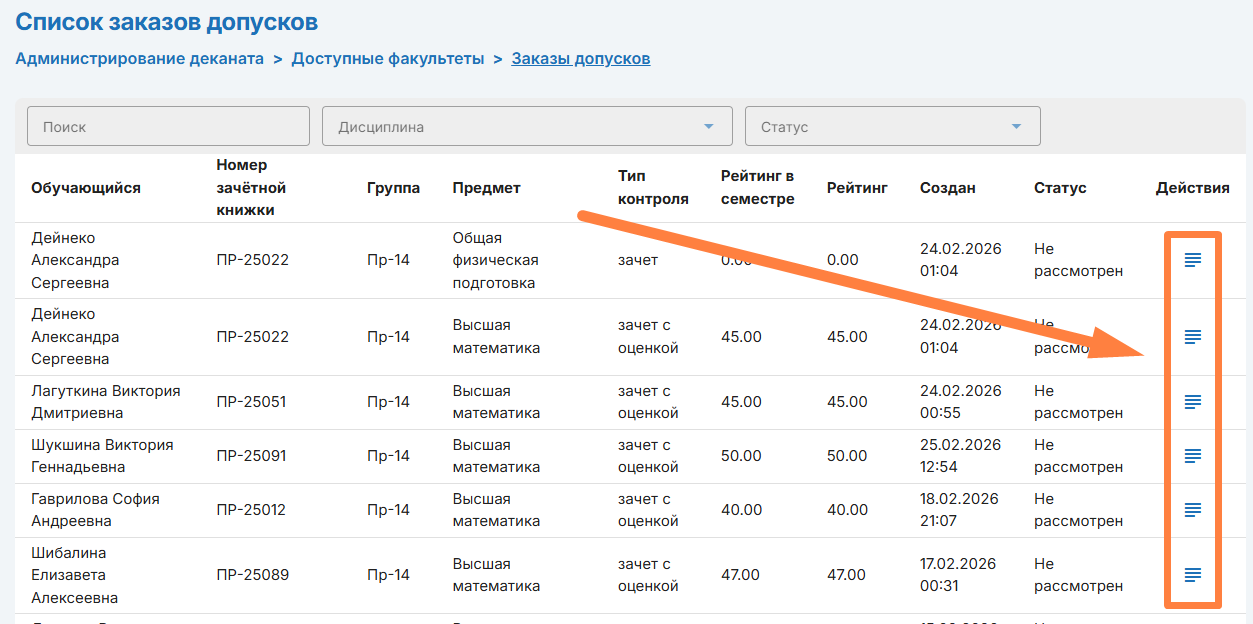Screen dimensions: 1253x624
Task: Click the Рейтинг в семестре column header
Action: (x=757, y=188)
